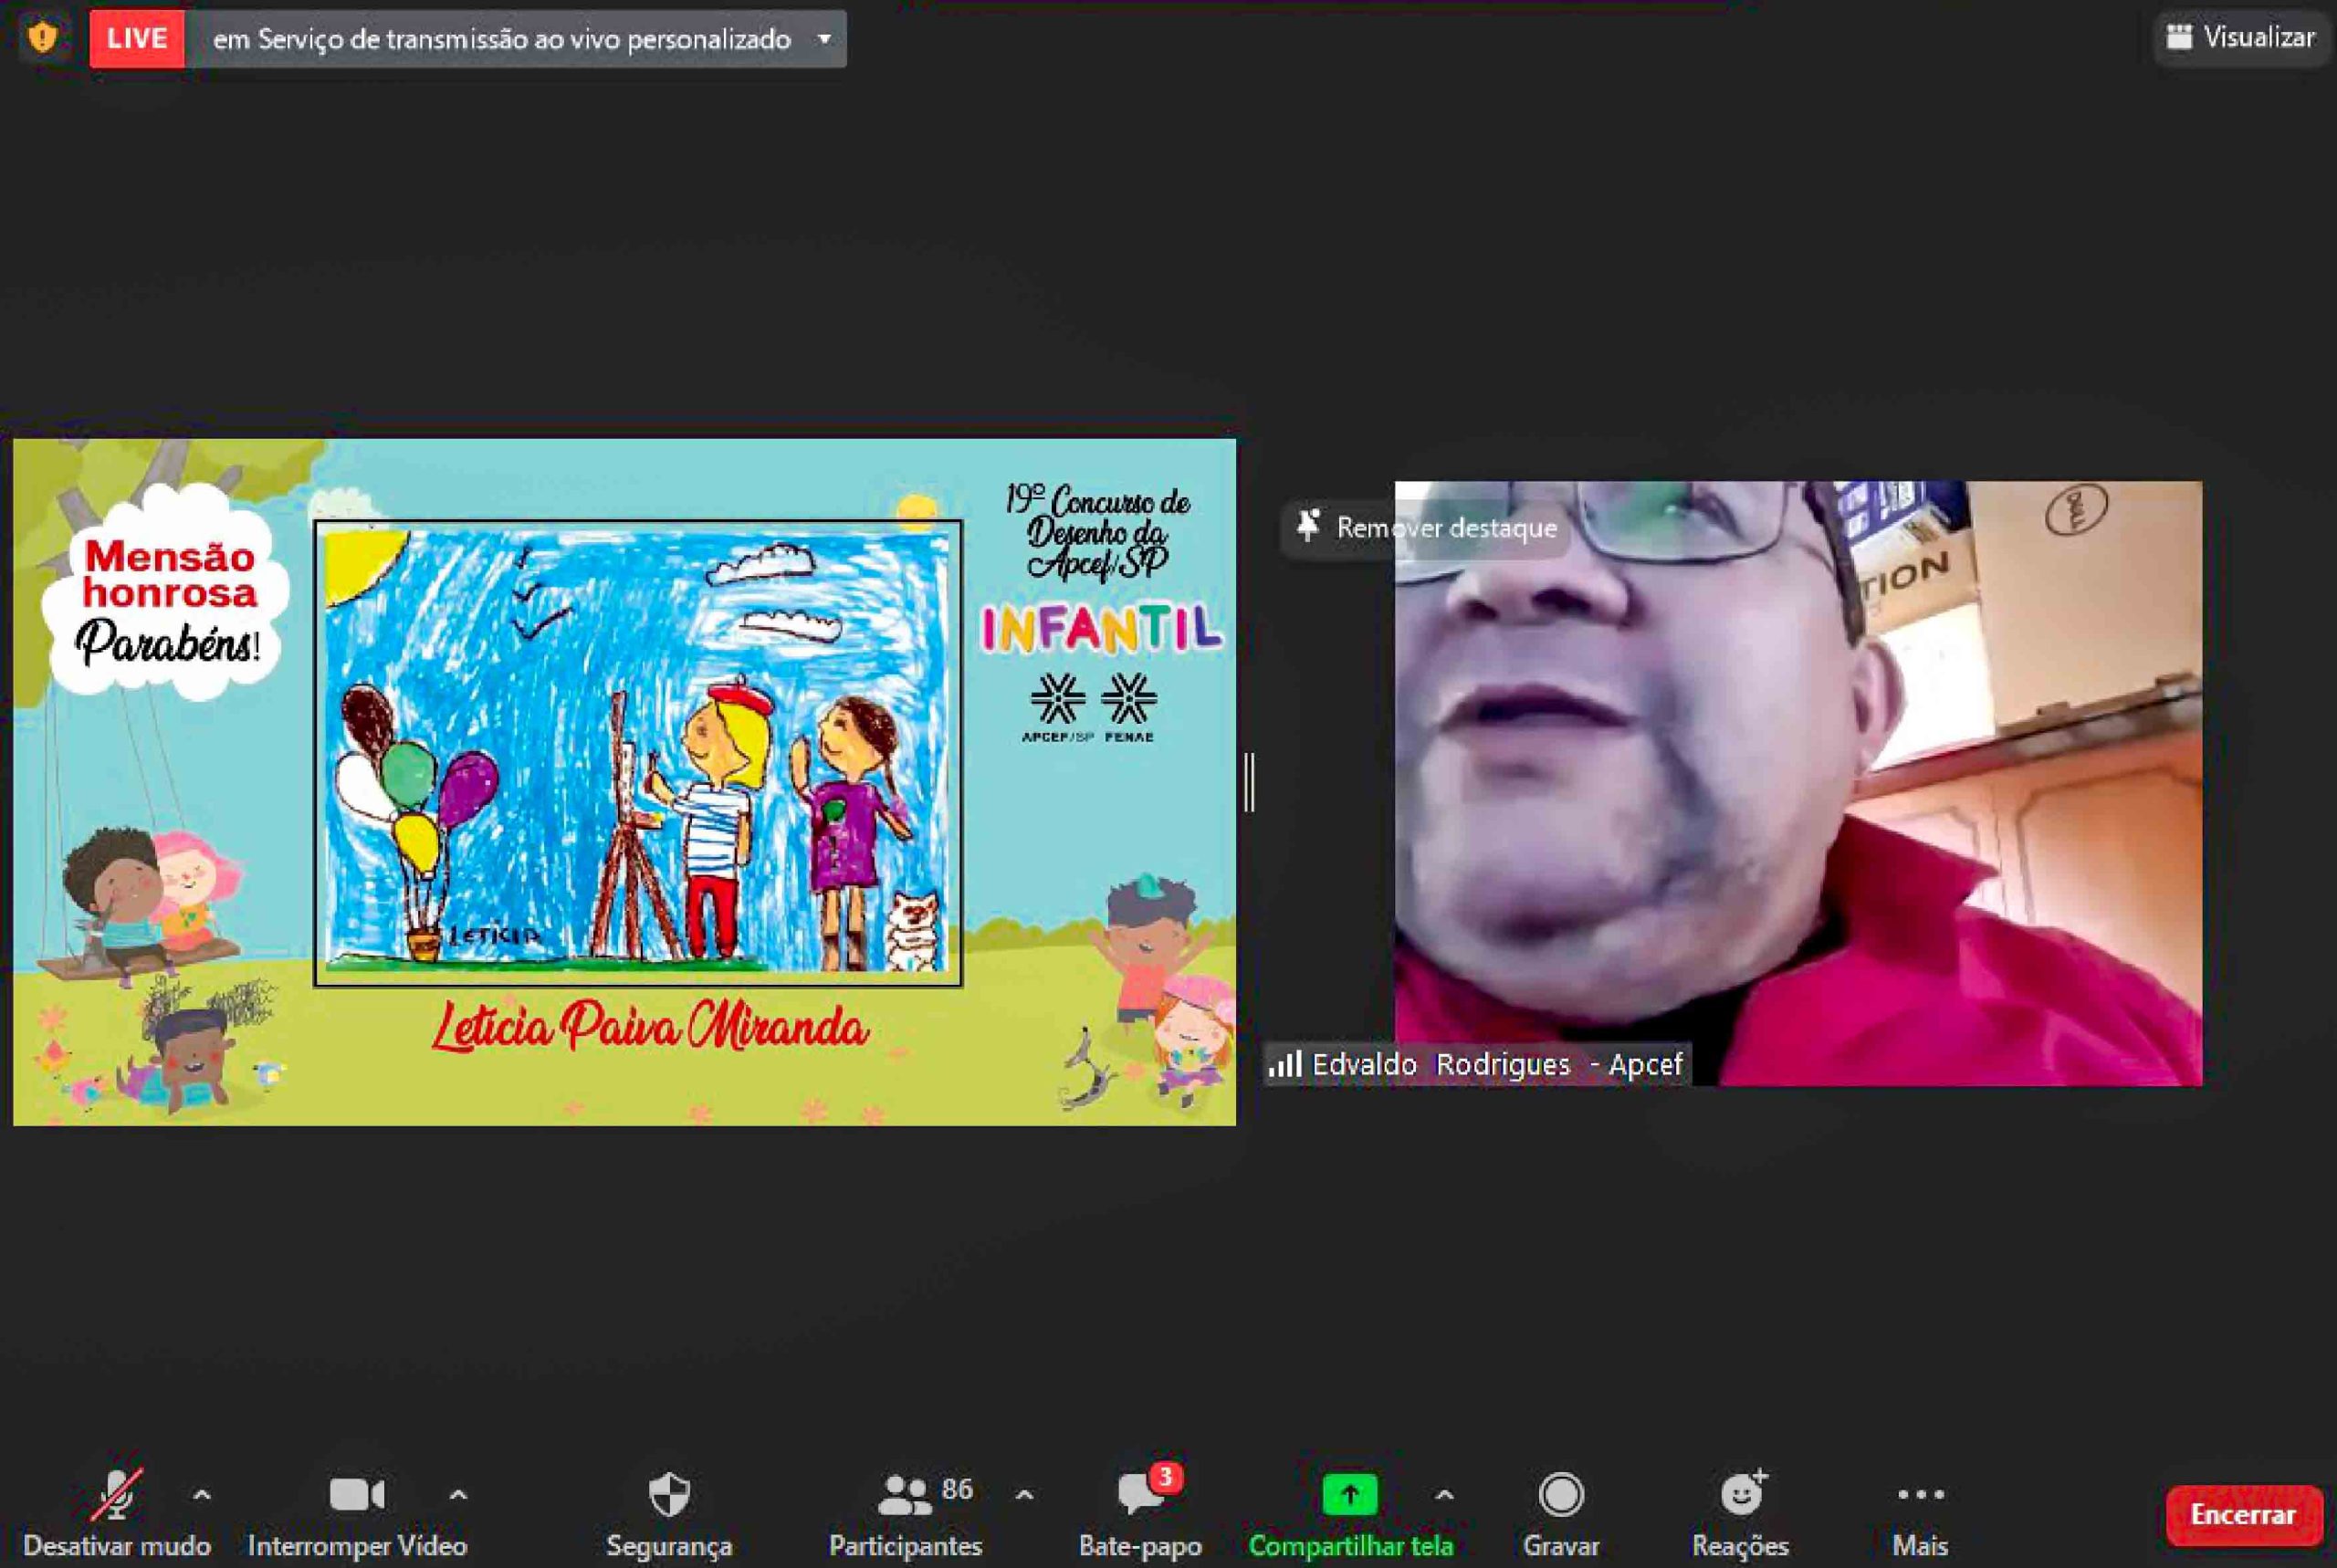Expand chevron beside Participantes
This screenshot has width=2337, height=1568.
(1024, 1495)
